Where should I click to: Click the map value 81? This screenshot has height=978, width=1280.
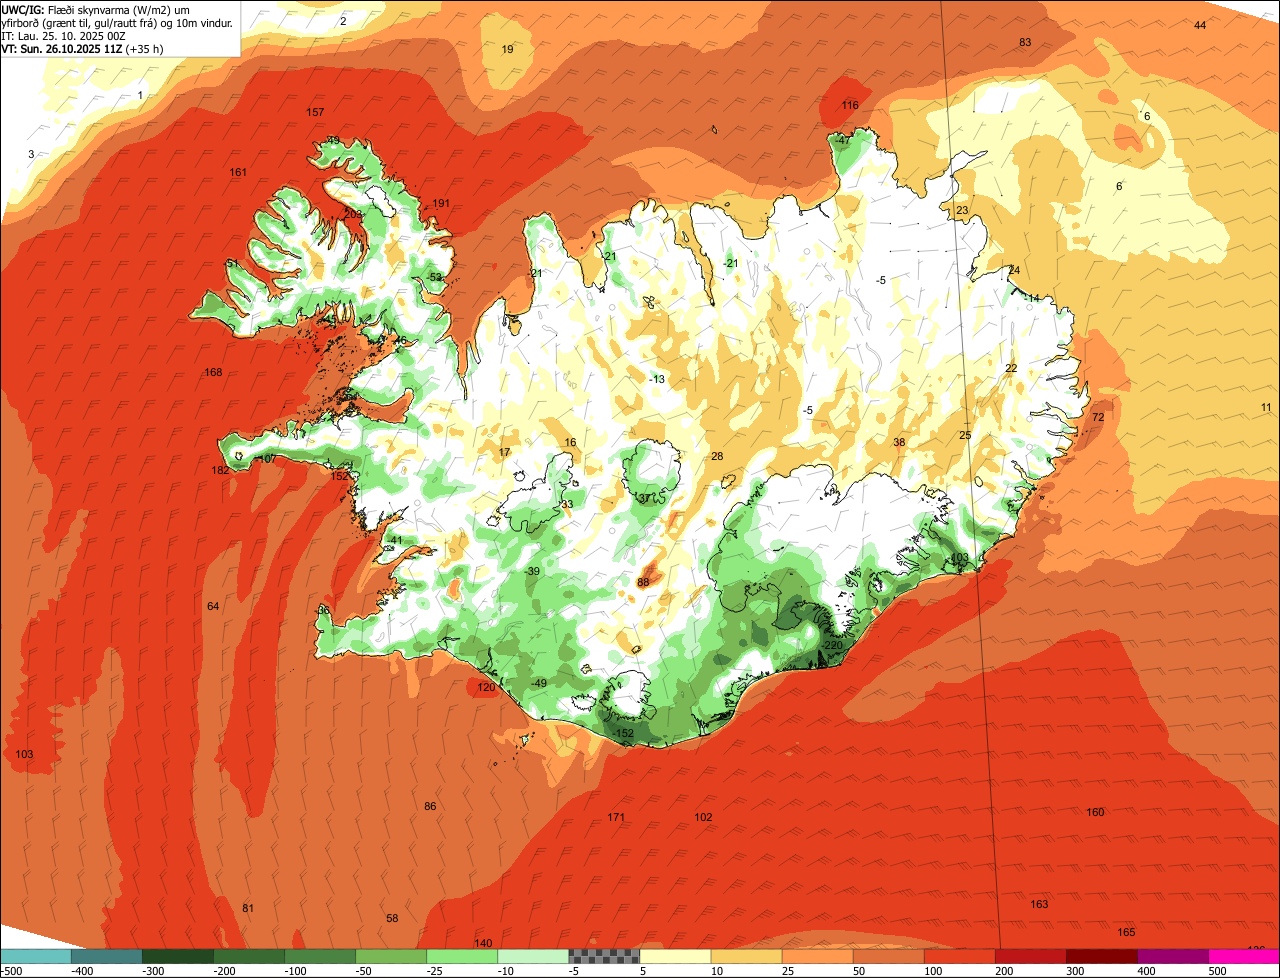(248, 908)
